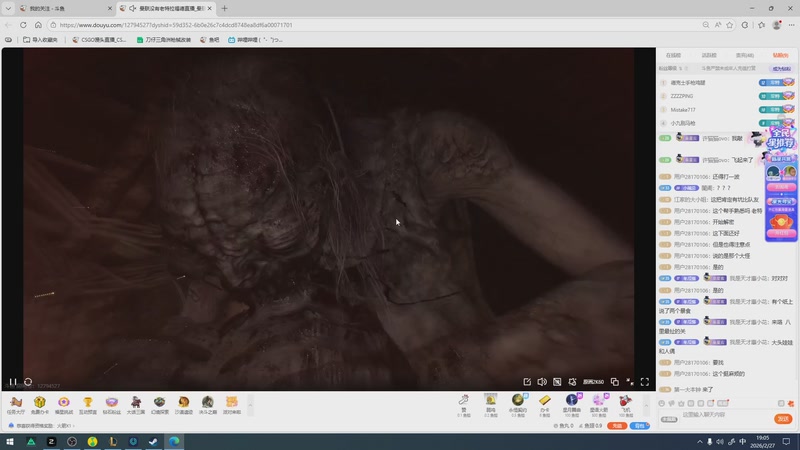Open the 鱼吧 bookmark in the favorites bar
Image resolution: width=800 pixels, height=450 pixels.
(210, 40)
